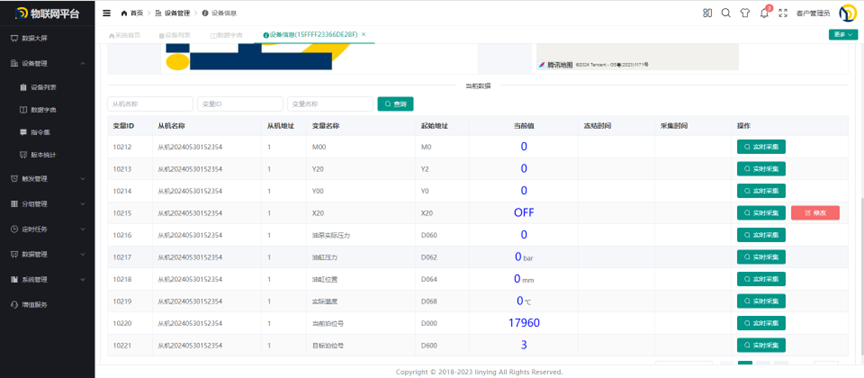Expand the 分组管理 sidebar menu
This screenshot has height=378, width=864.
click(x=47, y=204)
